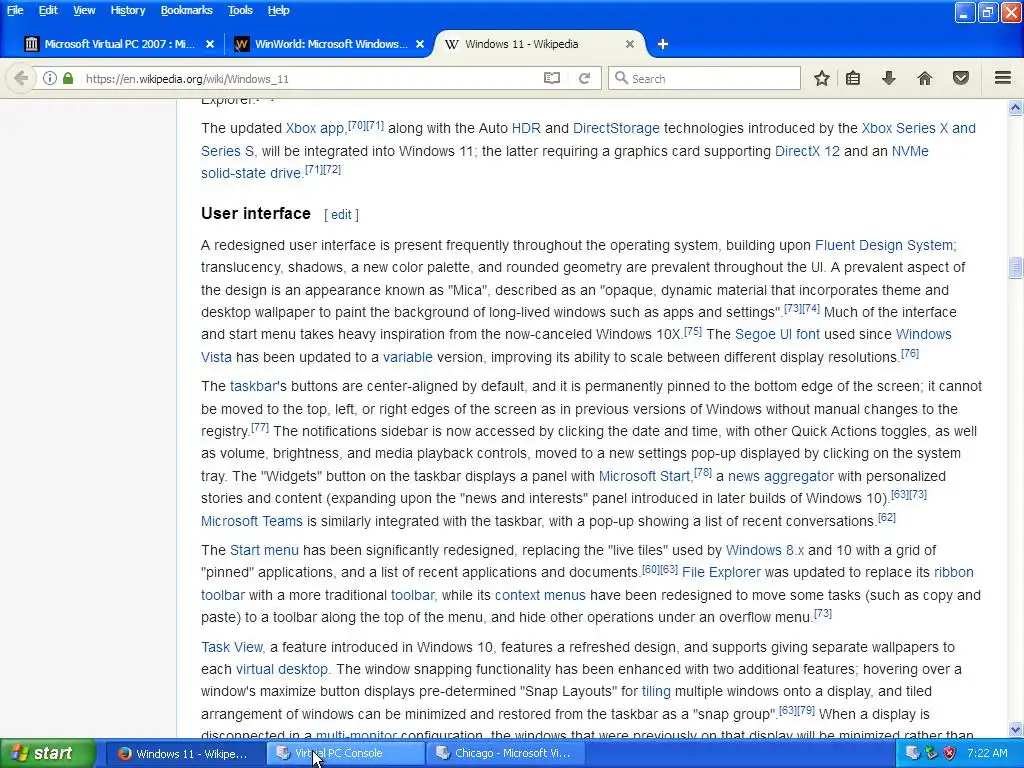
Task: Follow the Start menu link
Action: [x=264, y=551]
